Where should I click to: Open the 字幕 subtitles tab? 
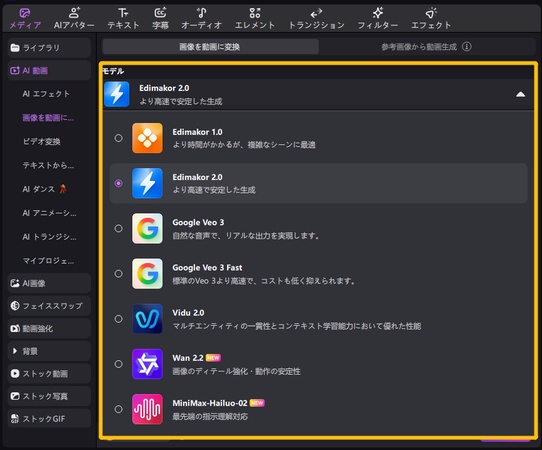160,19
